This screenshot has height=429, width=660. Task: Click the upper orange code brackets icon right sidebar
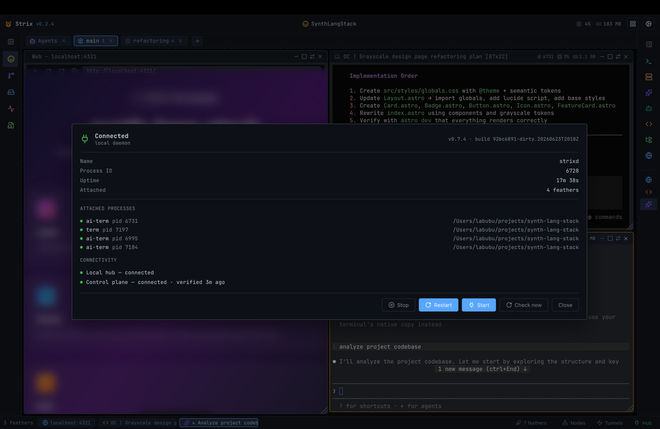(649, 124)
